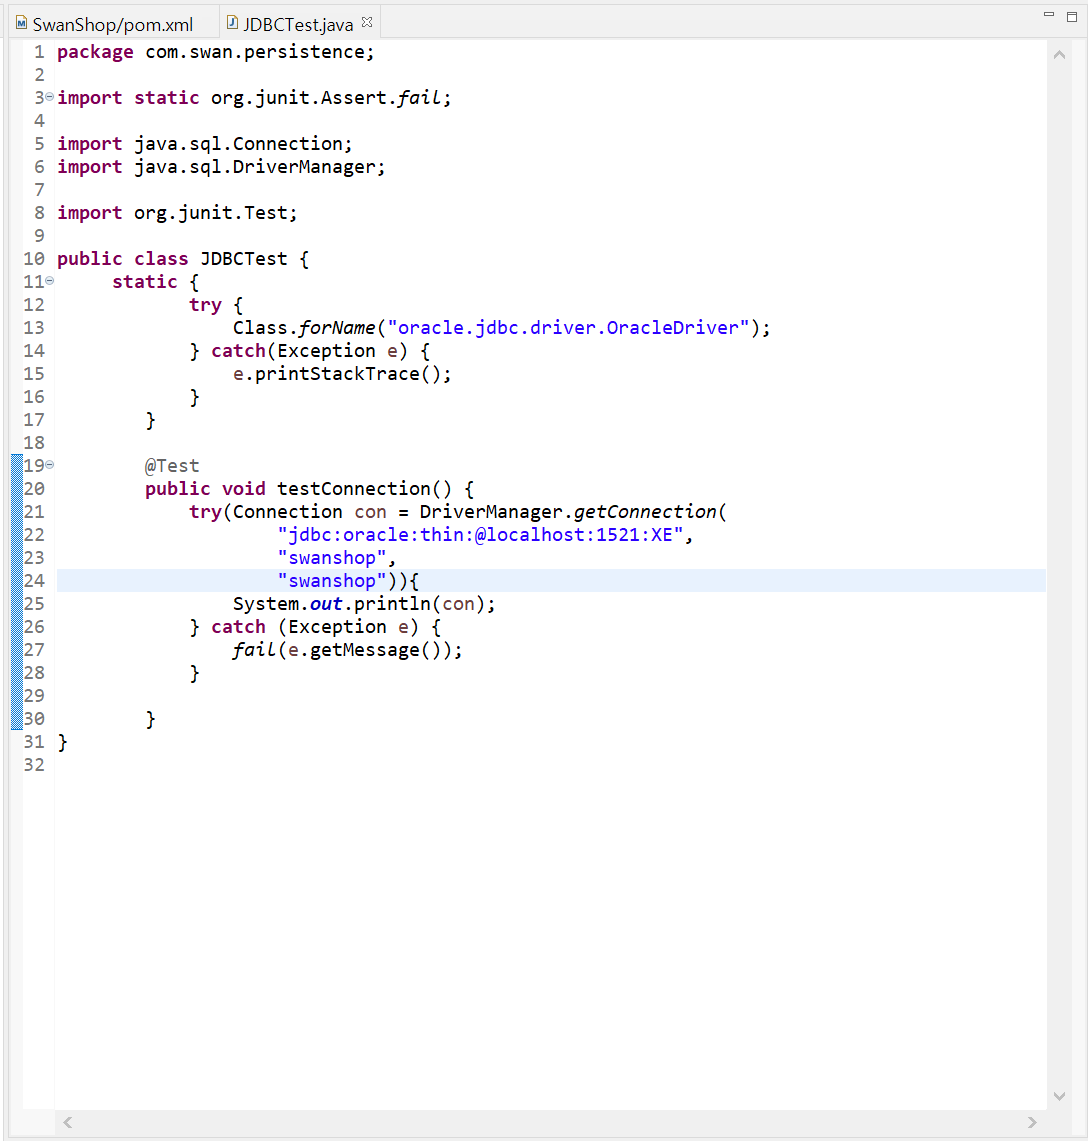Screen dimensions: 1088x1141
Task: Click the testConnection() method name
Action: click(365, 489)
